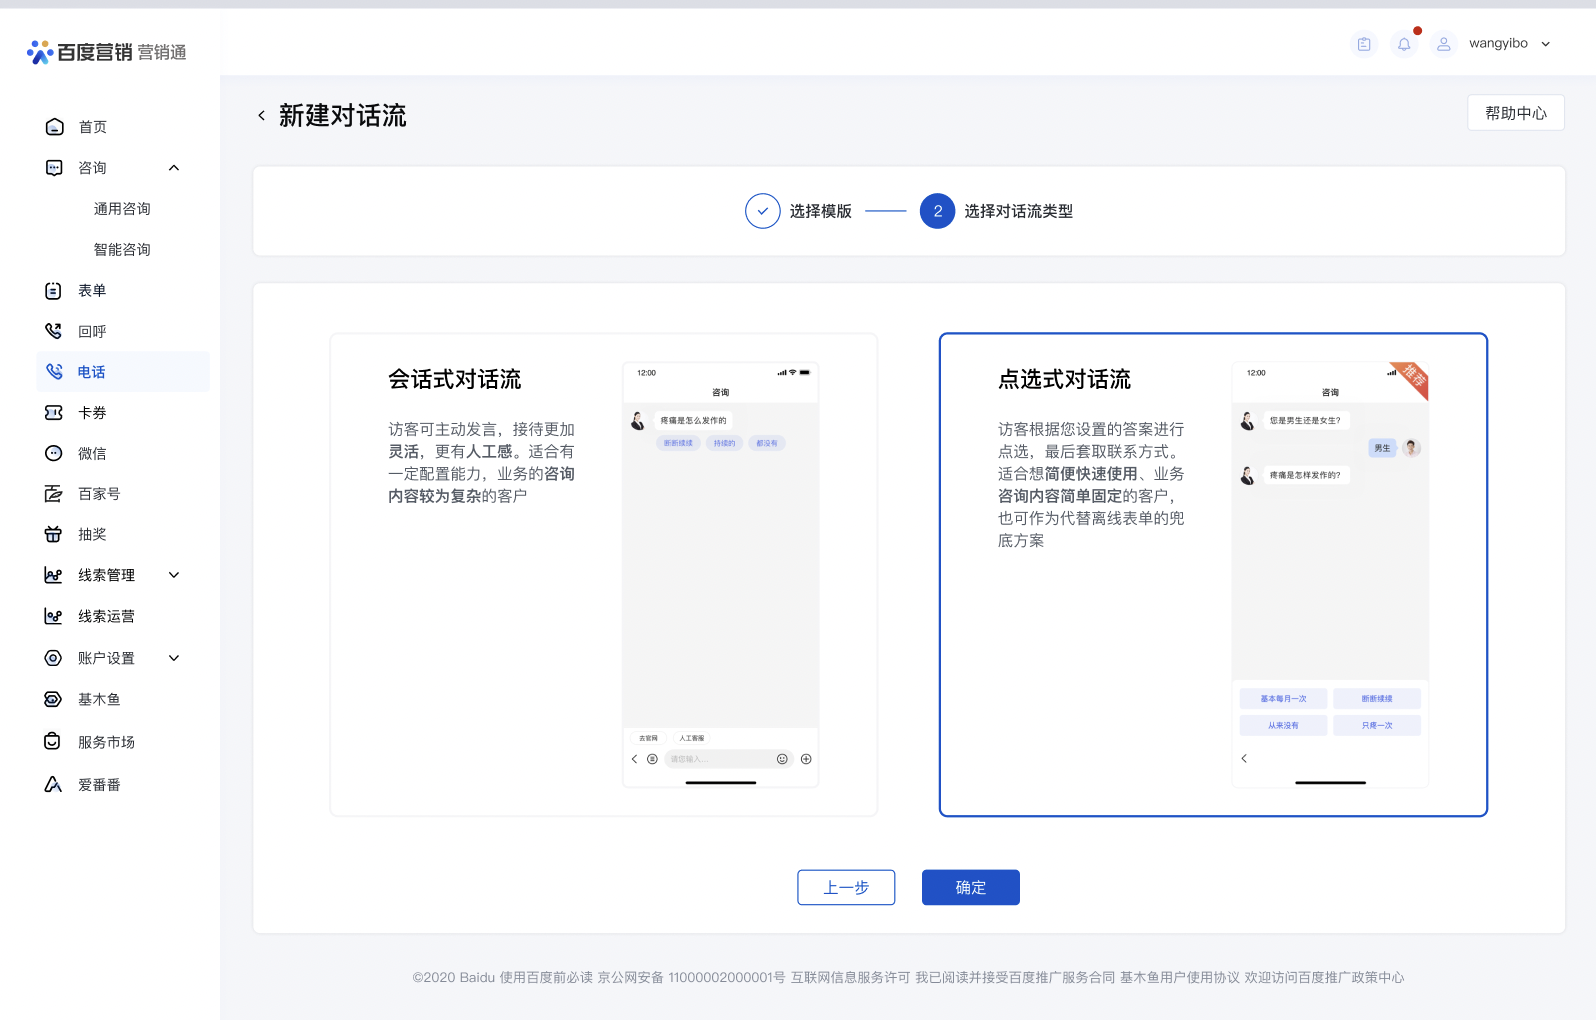Click the 首页 home icon in sidebar
This screenshot has height=1020, width=1596.
[x=55, y=127]
